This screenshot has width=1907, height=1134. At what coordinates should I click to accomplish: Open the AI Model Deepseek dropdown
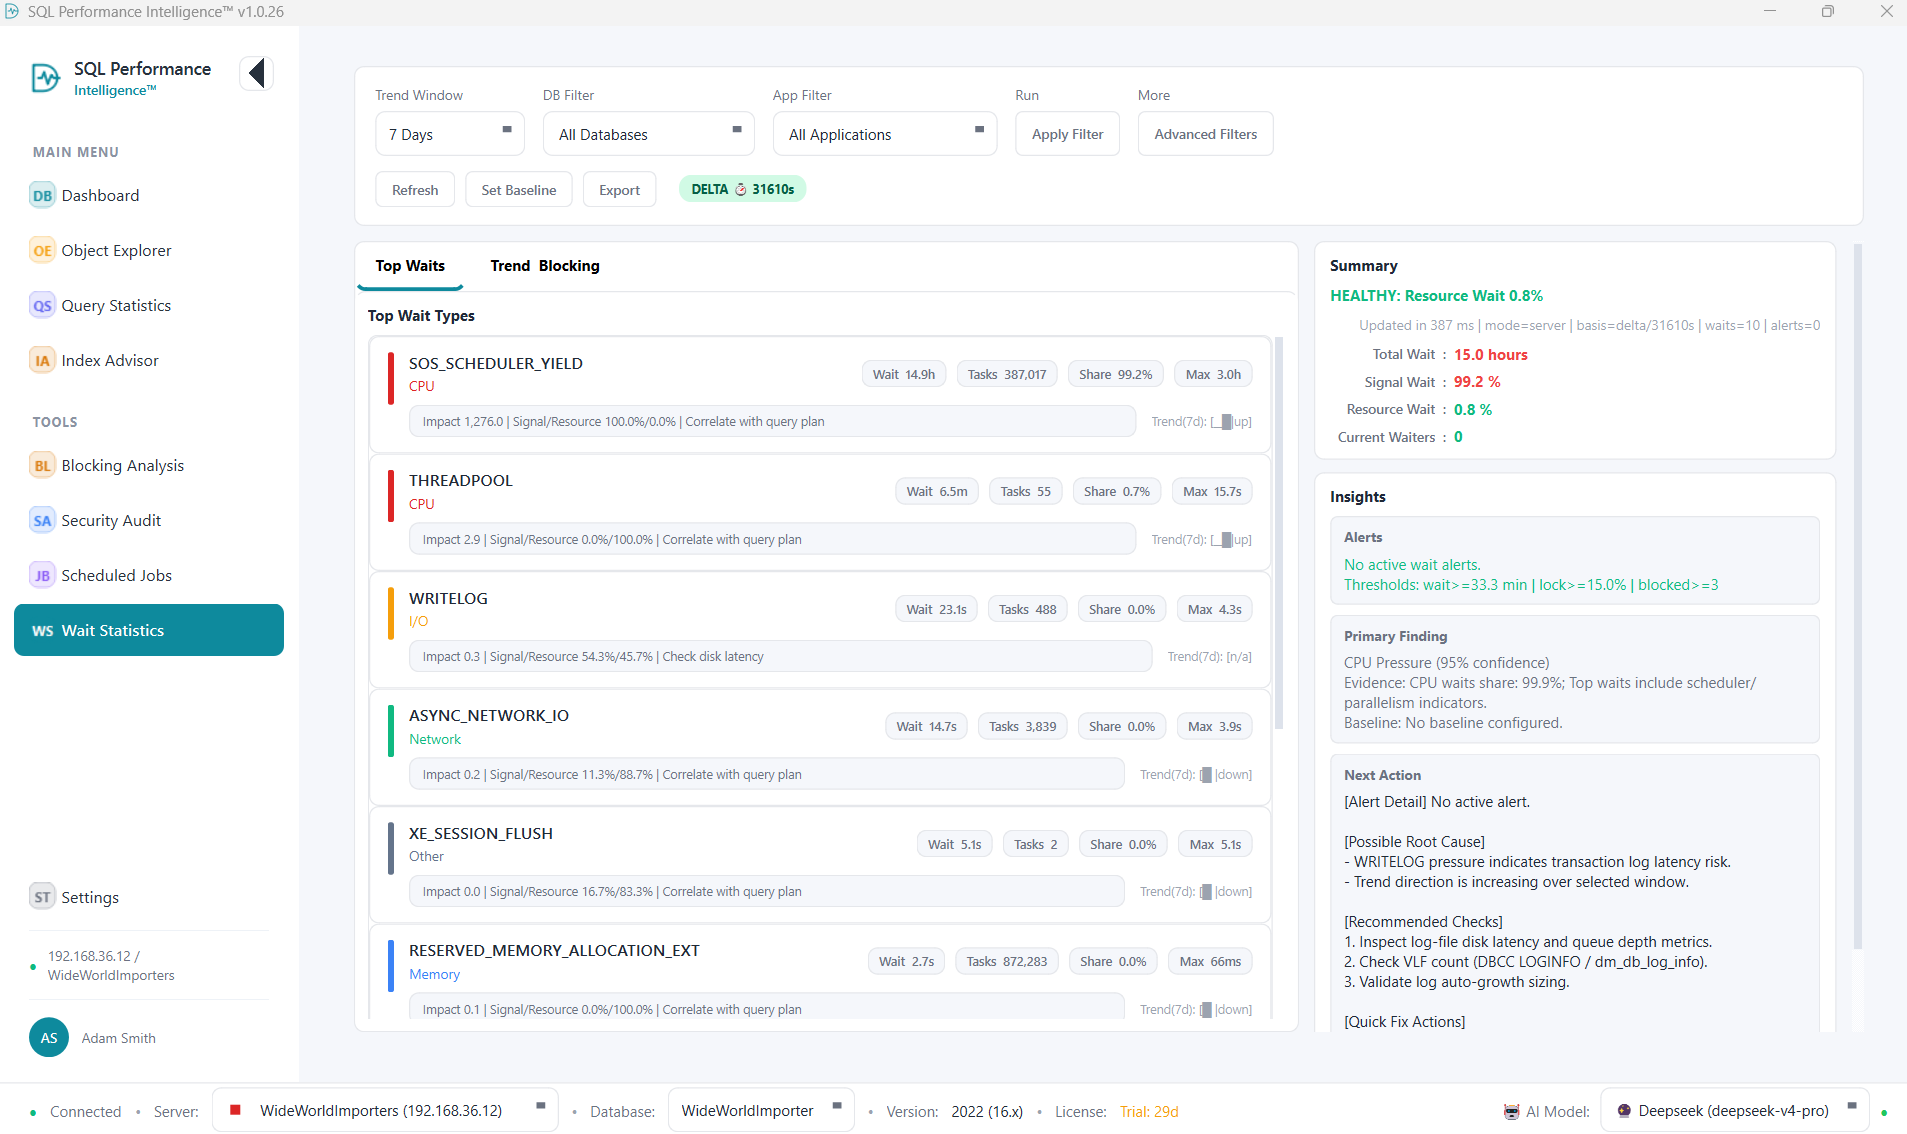[x=1734, y=1110]
